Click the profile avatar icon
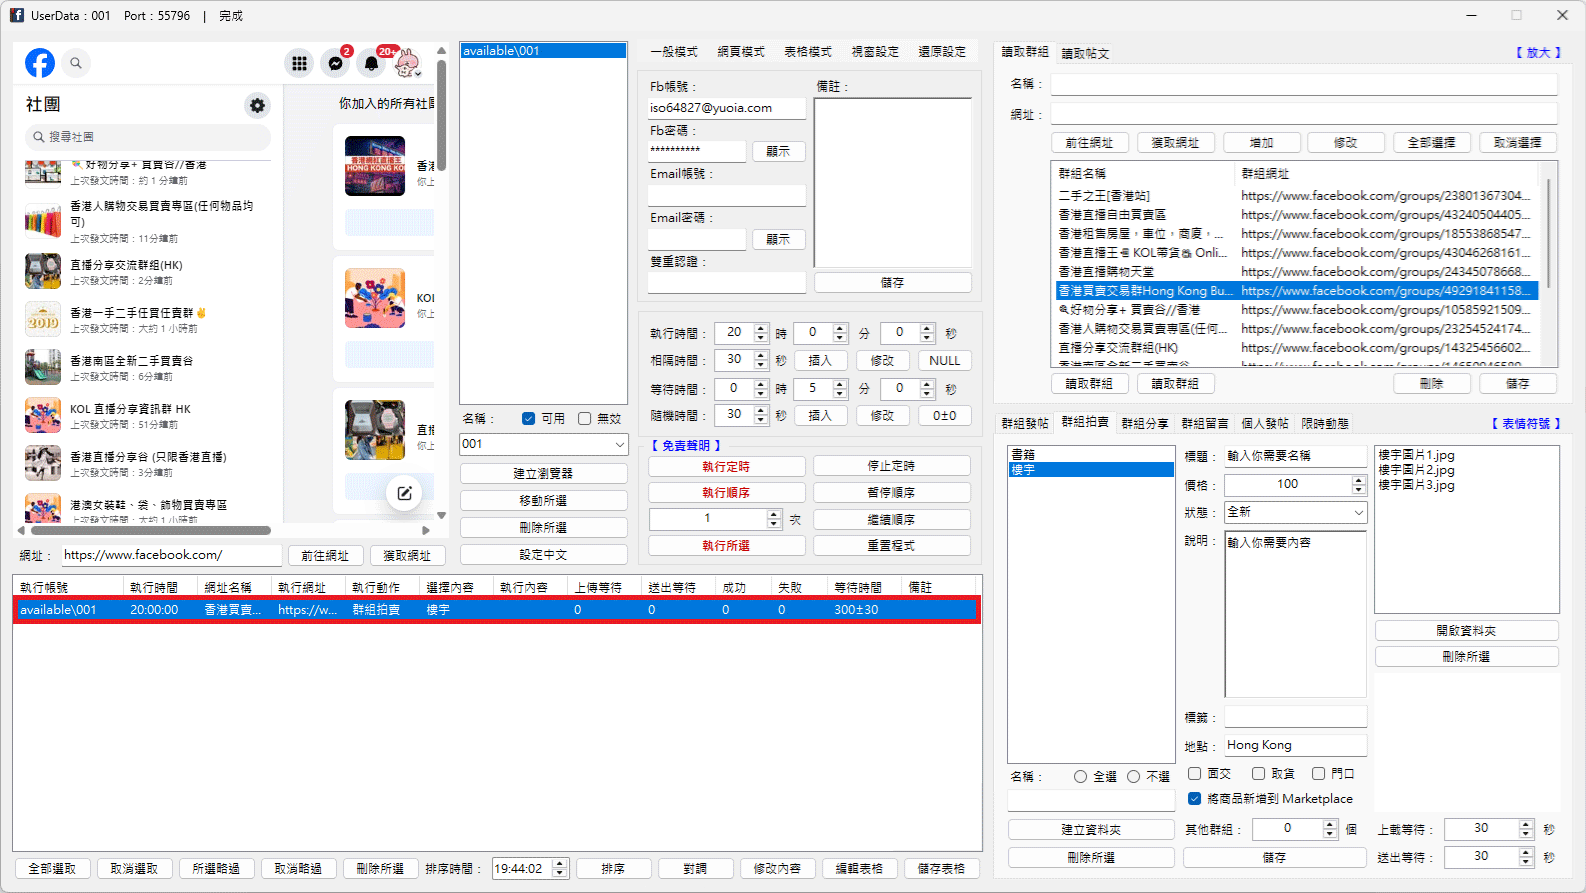 point(407,63)
